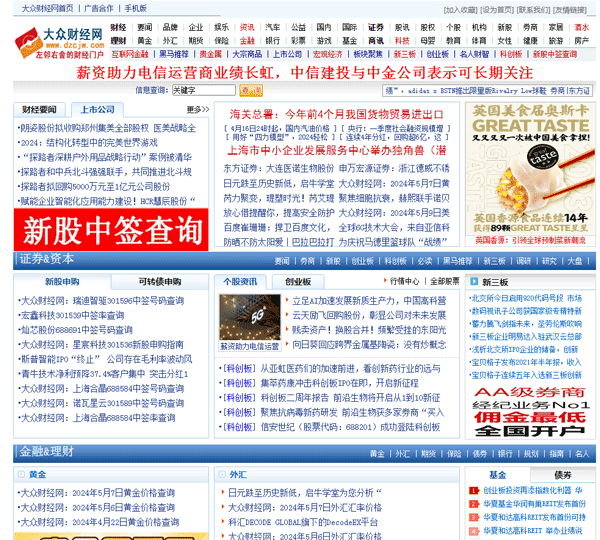Screen dimensions: 600x540
Task: View the 5G telecom news thumbnail
Action: [x=250, y=317]
